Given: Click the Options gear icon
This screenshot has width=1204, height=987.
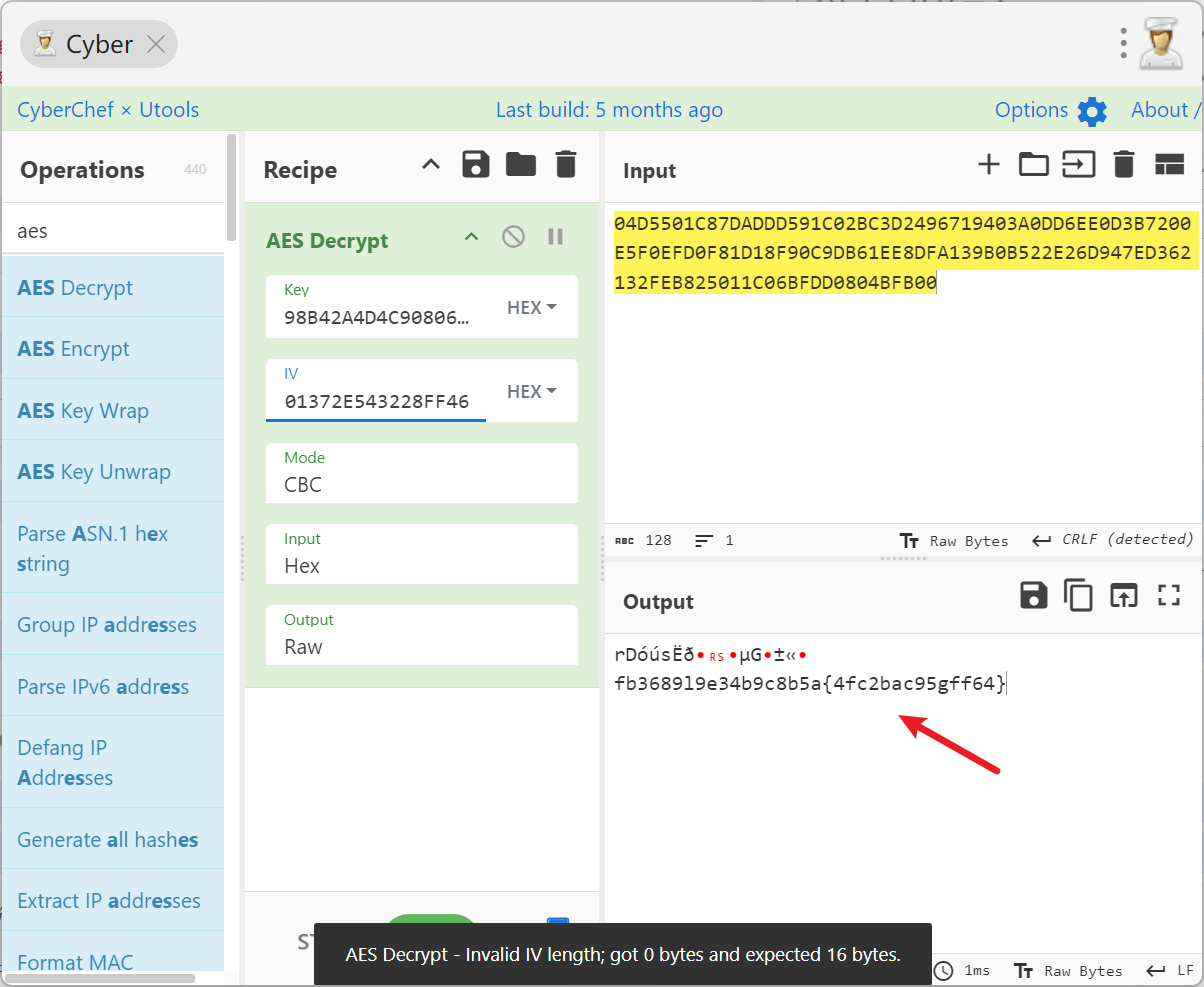Looking at the screenshot, I should click(x=1092, y=111).
